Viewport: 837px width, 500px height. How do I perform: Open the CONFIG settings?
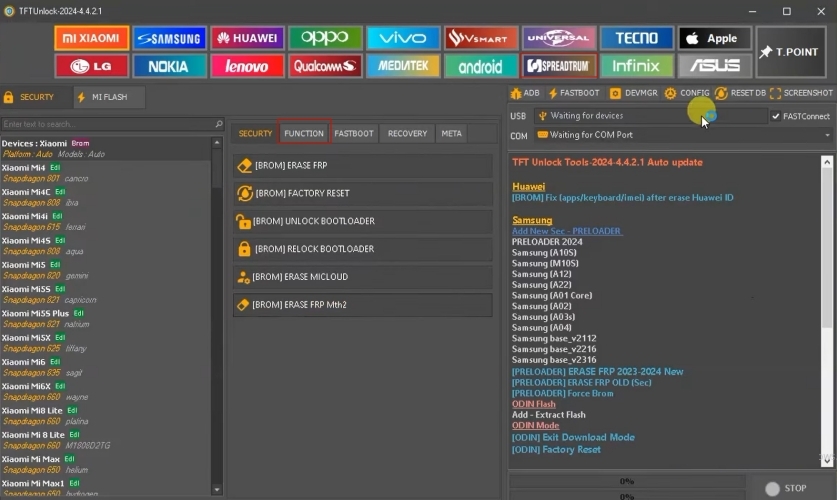click(x=687, y=93)
